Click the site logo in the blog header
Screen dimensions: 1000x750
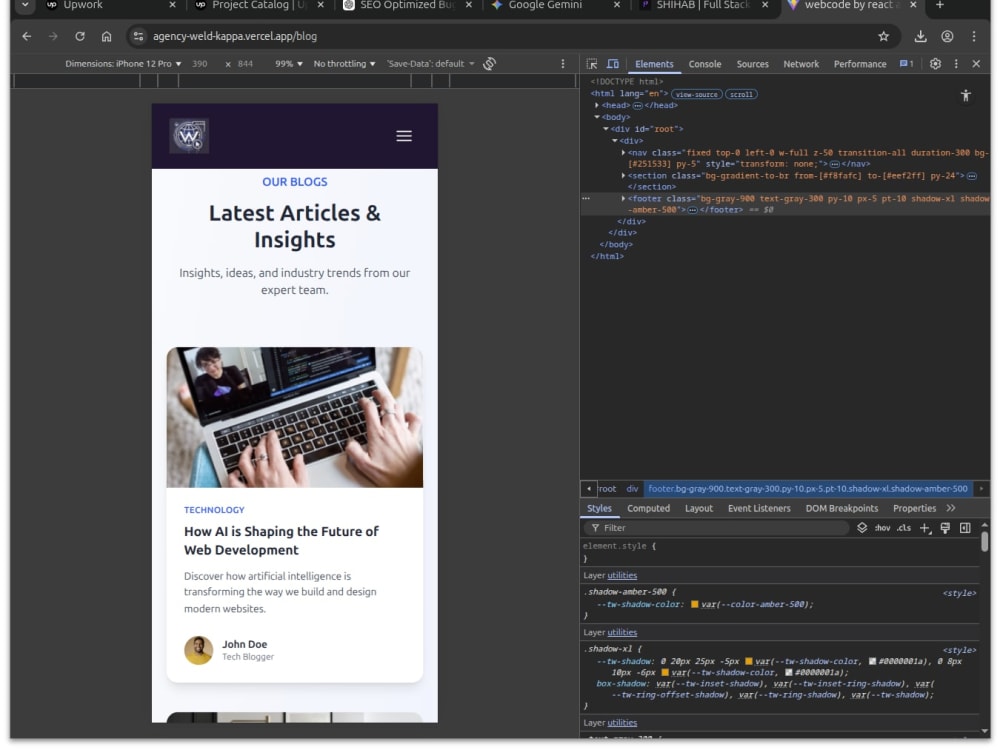pyautogui.click(x=189, y=136)
